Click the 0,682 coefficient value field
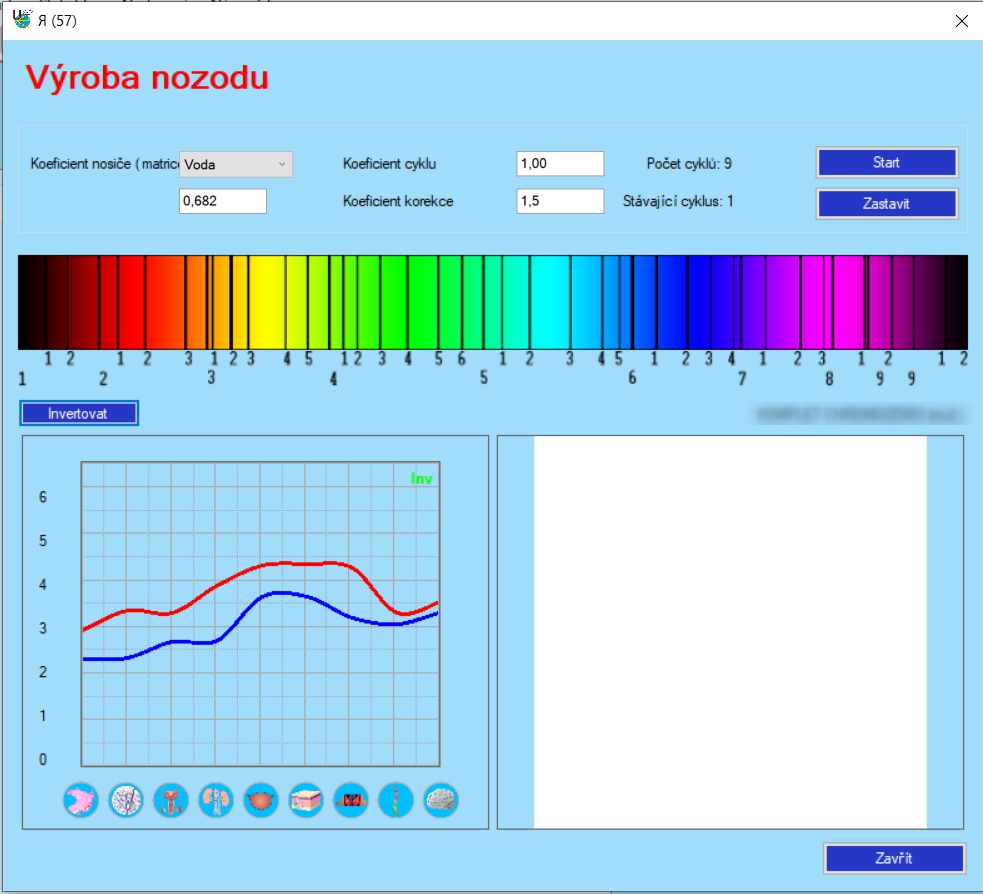Image resolution: width=983 pixels, height=894 pixels. (222, 201)
